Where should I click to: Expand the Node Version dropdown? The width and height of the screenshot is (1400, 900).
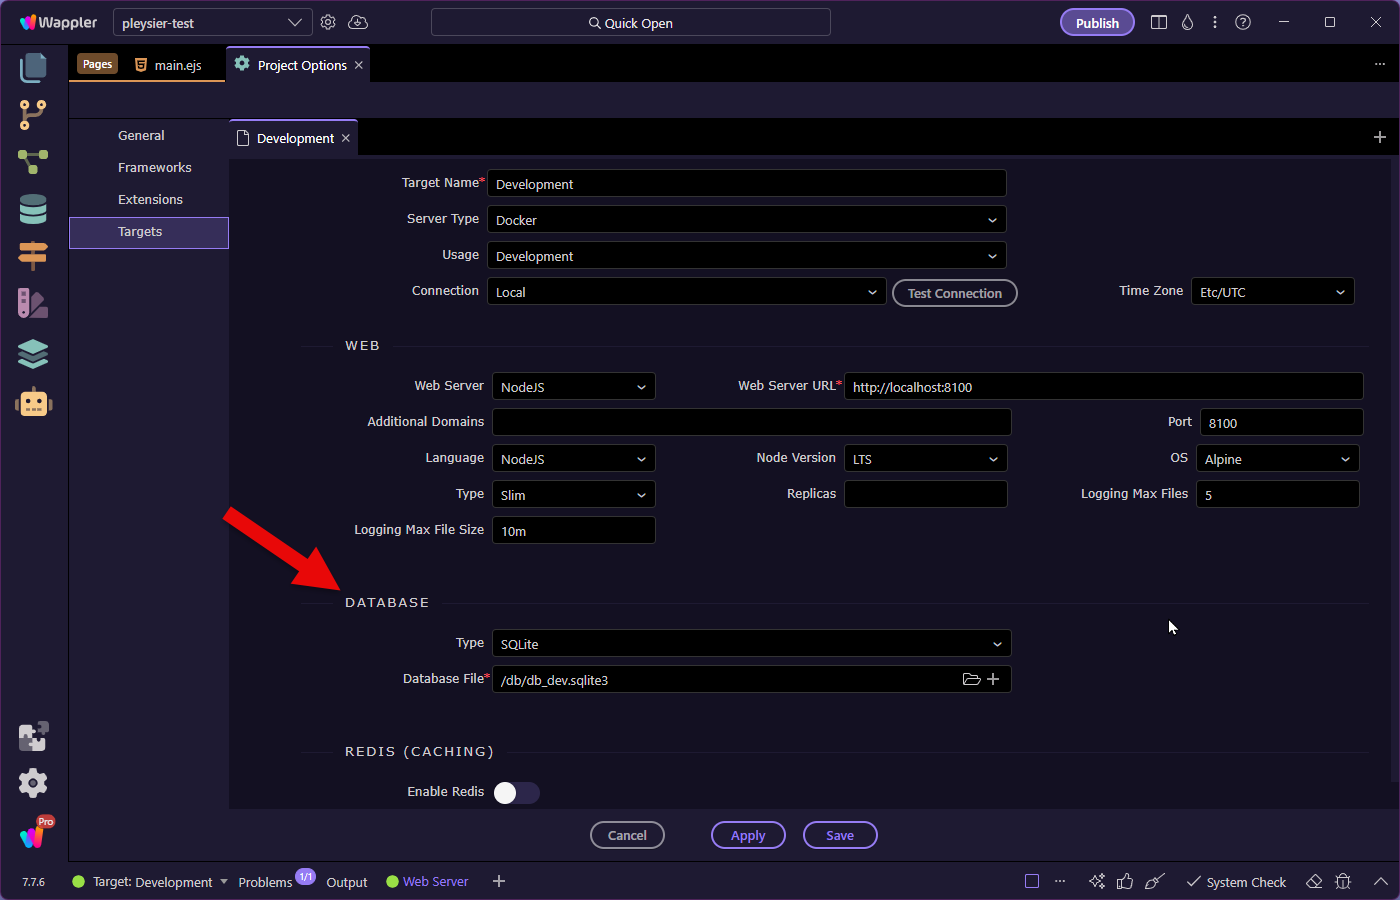(925, 459)
